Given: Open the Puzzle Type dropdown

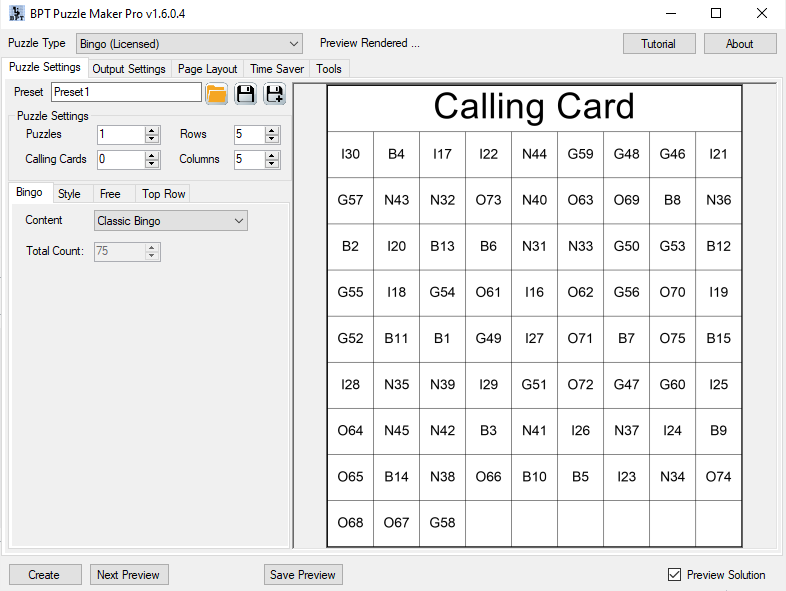Looking at the screenshot, I should click(189, 44).
